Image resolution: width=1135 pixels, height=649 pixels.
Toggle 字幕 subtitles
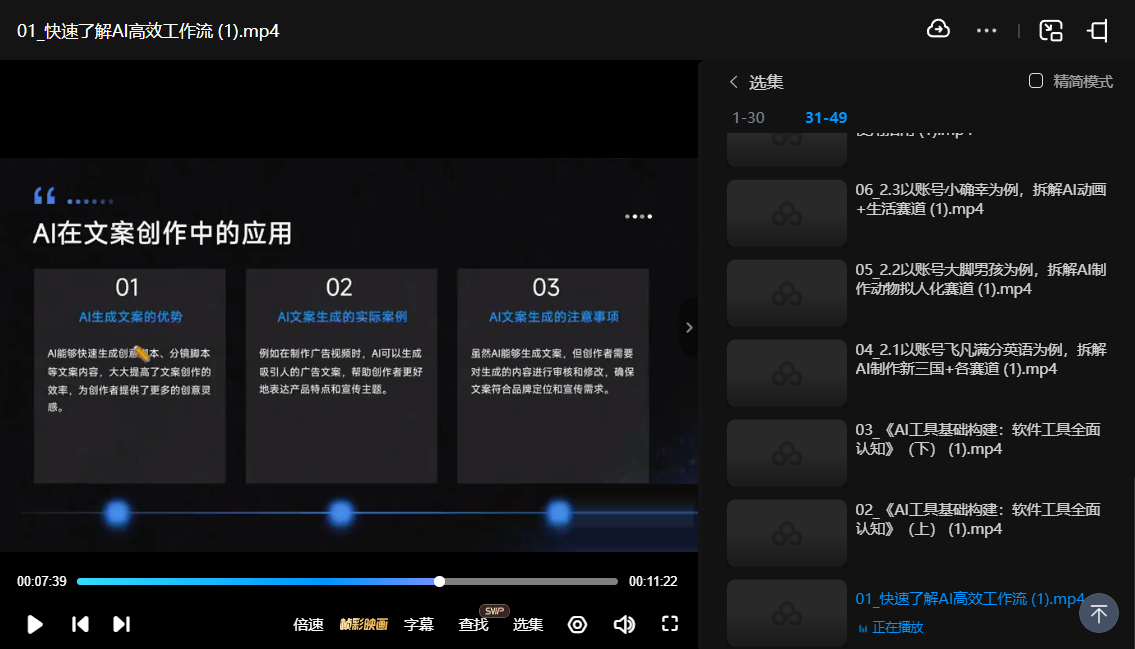coord(418,624)
